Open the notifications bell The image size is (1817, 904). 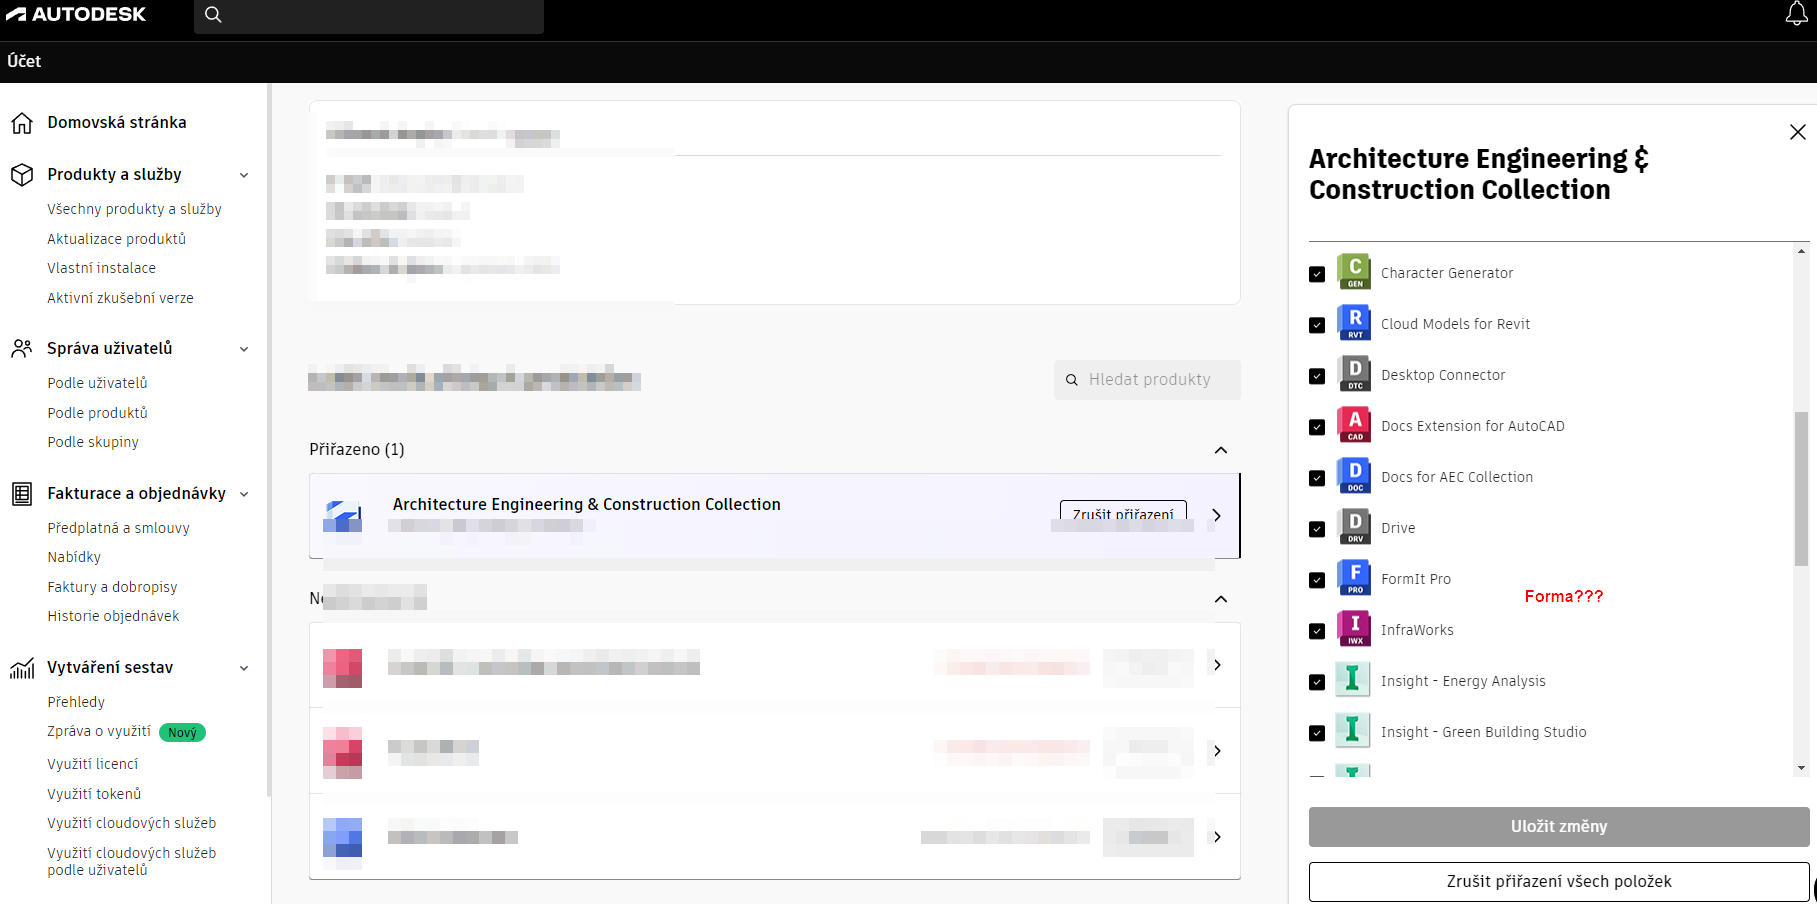1796,14
